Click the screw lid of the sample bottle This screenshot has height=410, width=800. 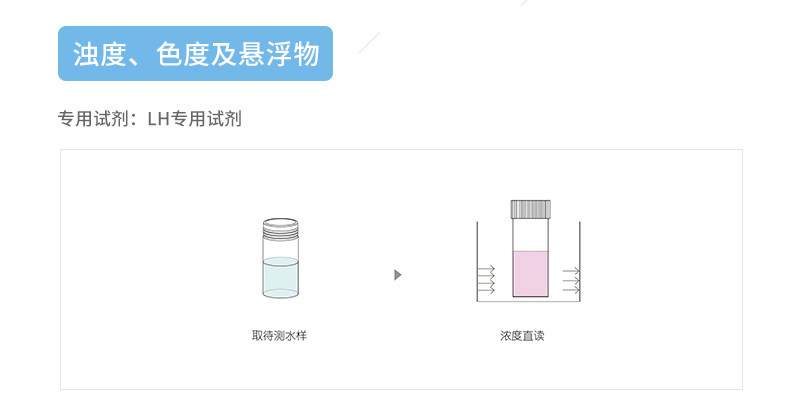pyautogui.click(x=279, y=226)
